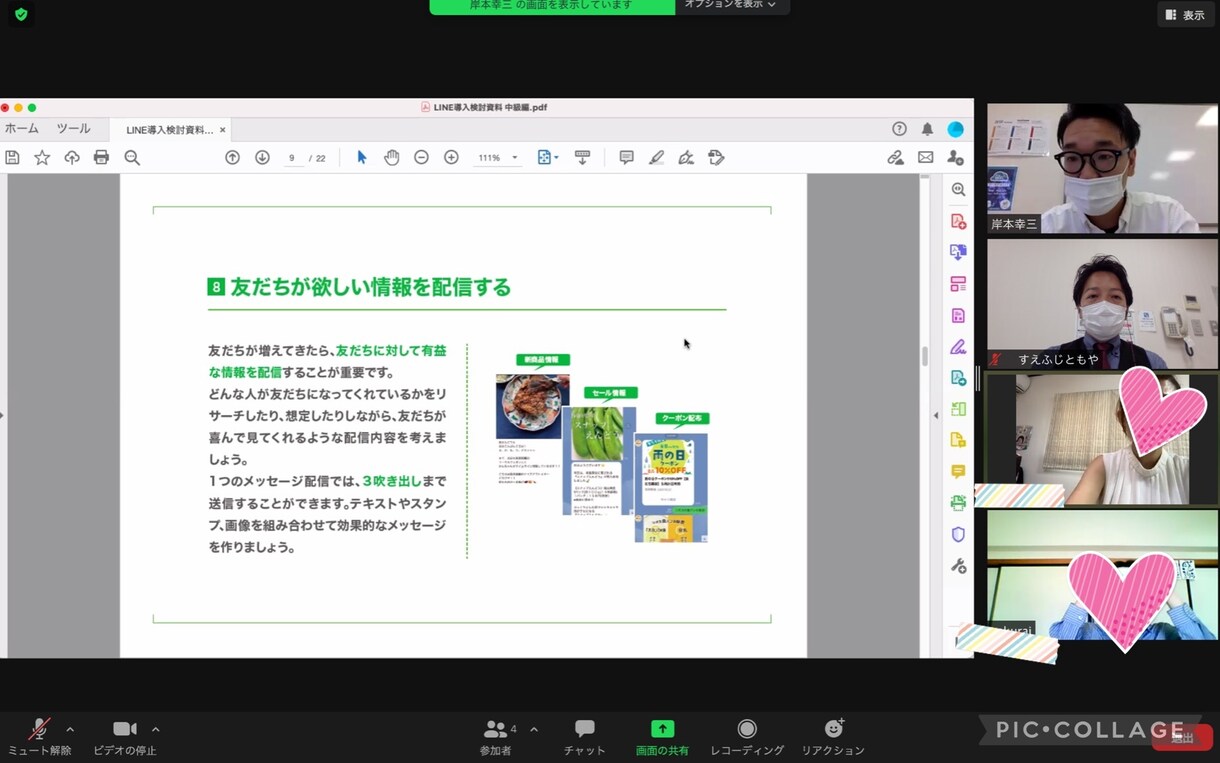
Task: Click the Acrobat vertical scrollbar thumb
Action: pyautogui.click(x=925, y=356)
